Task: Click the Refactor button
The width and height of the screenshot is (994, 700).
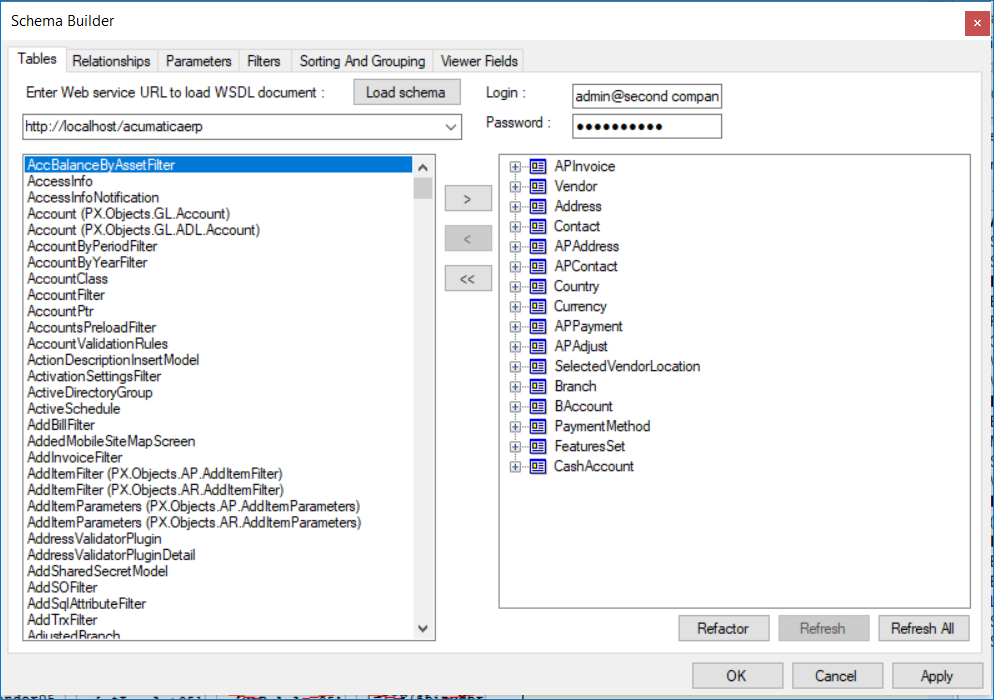Action: (x=723, y=628)
